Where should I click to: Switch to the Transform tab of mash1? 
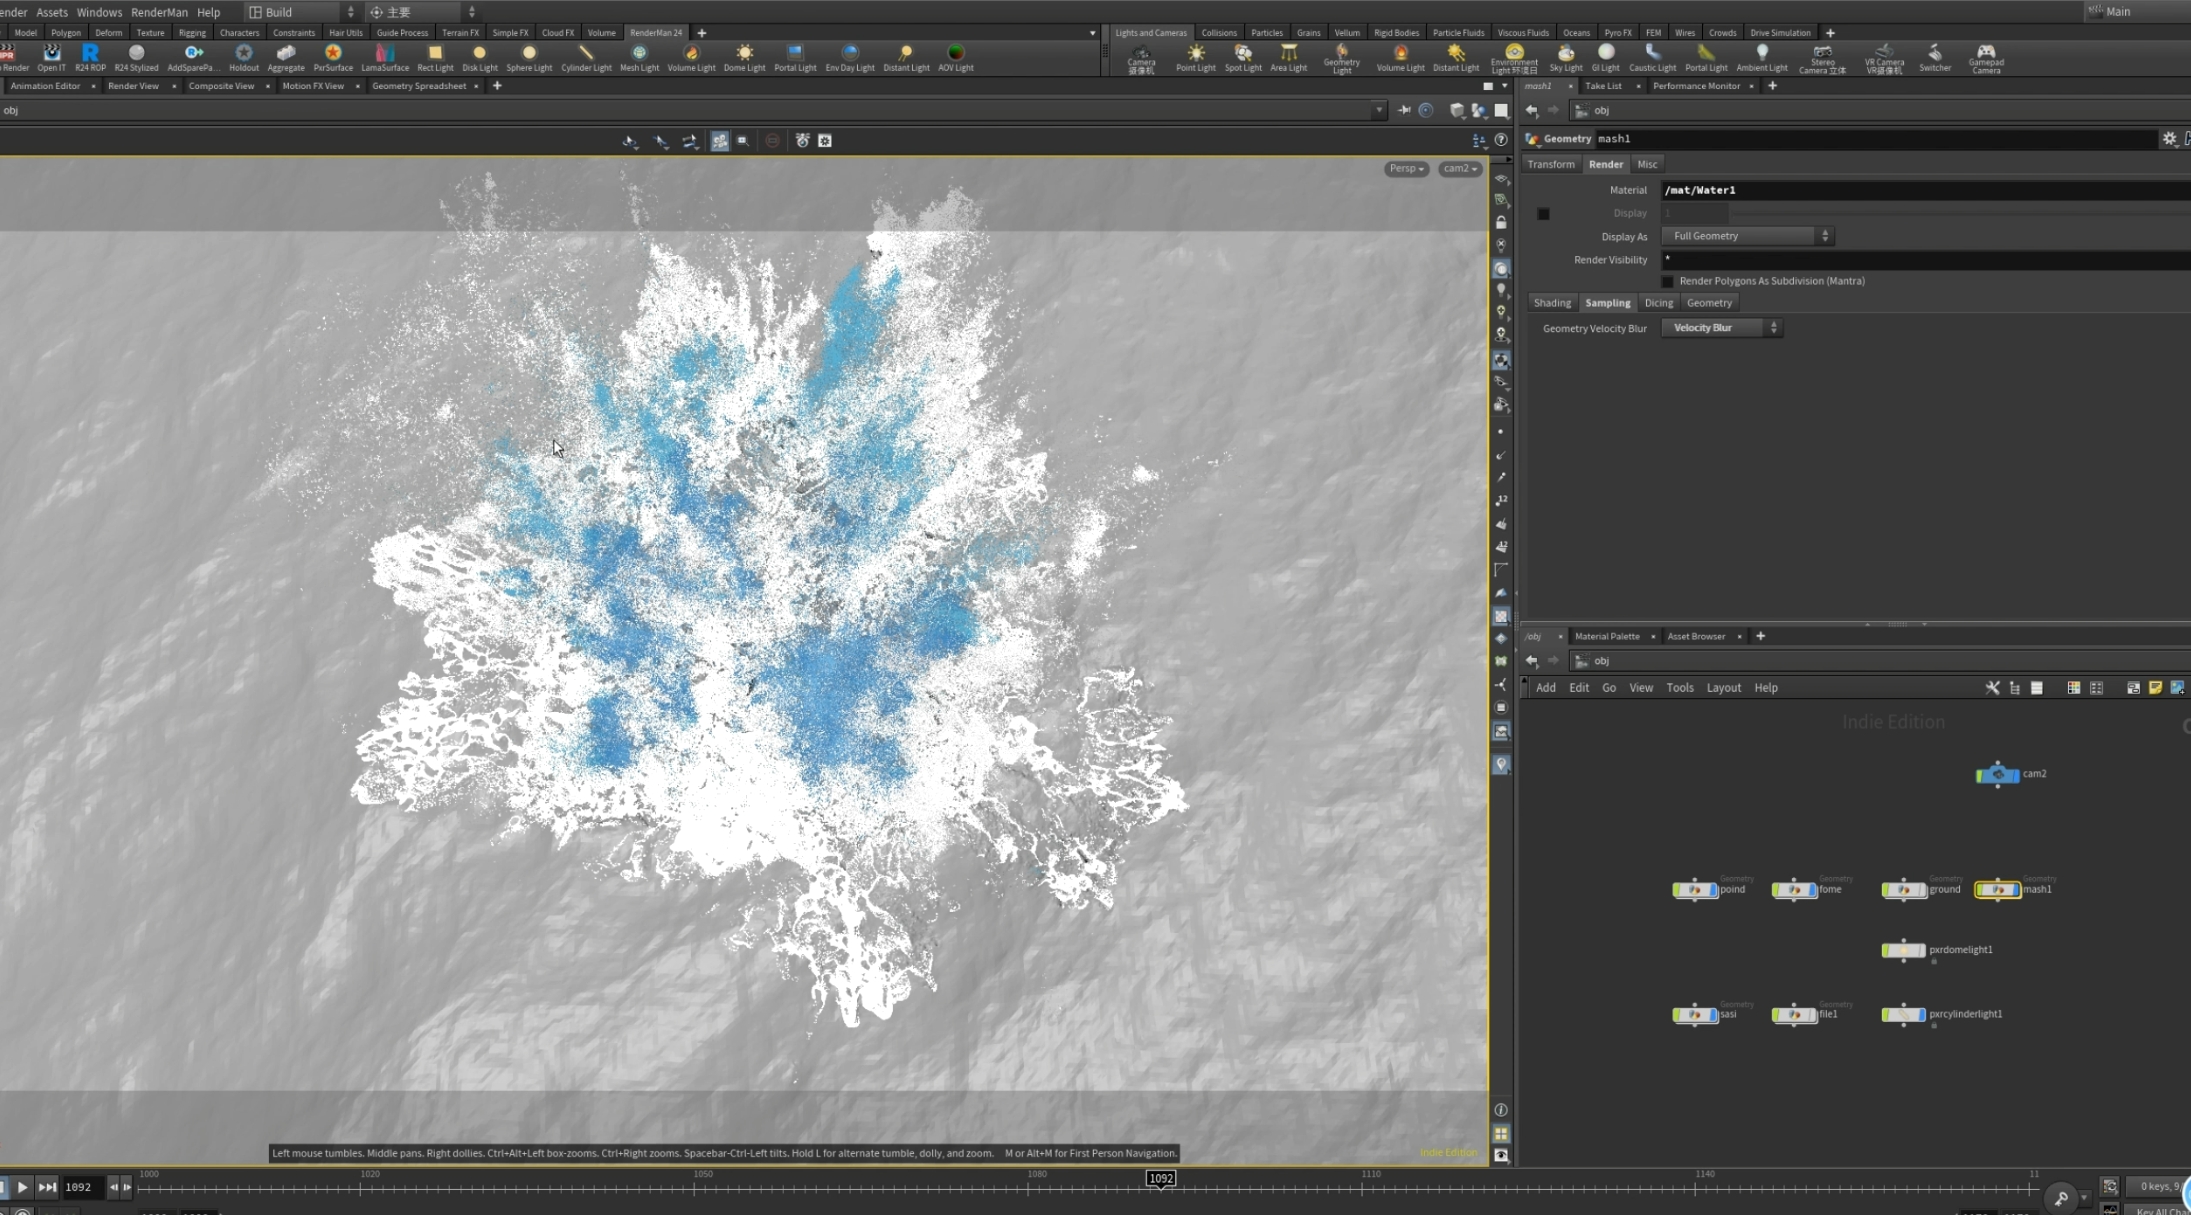pos(1551,163)
